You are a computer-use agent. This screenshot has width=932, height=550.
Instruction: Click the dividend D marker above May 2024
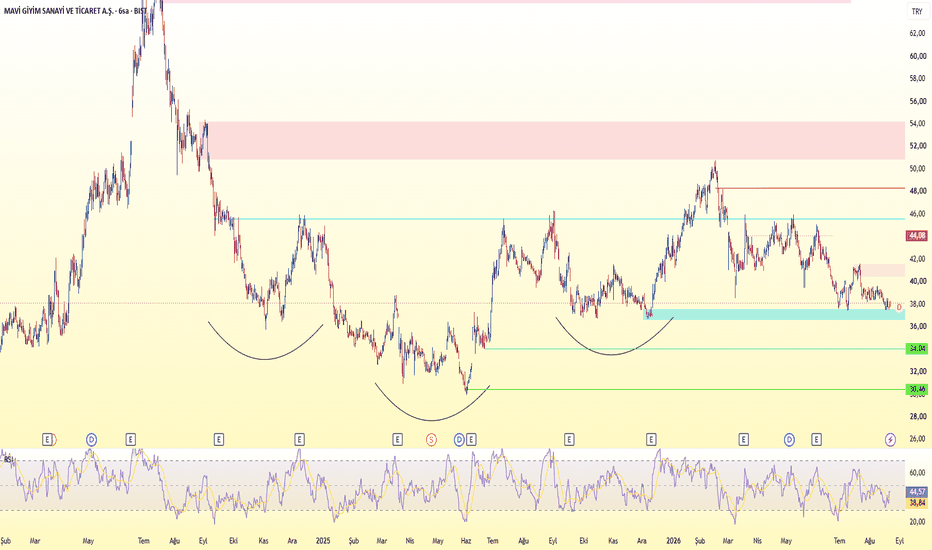(91, 440)
